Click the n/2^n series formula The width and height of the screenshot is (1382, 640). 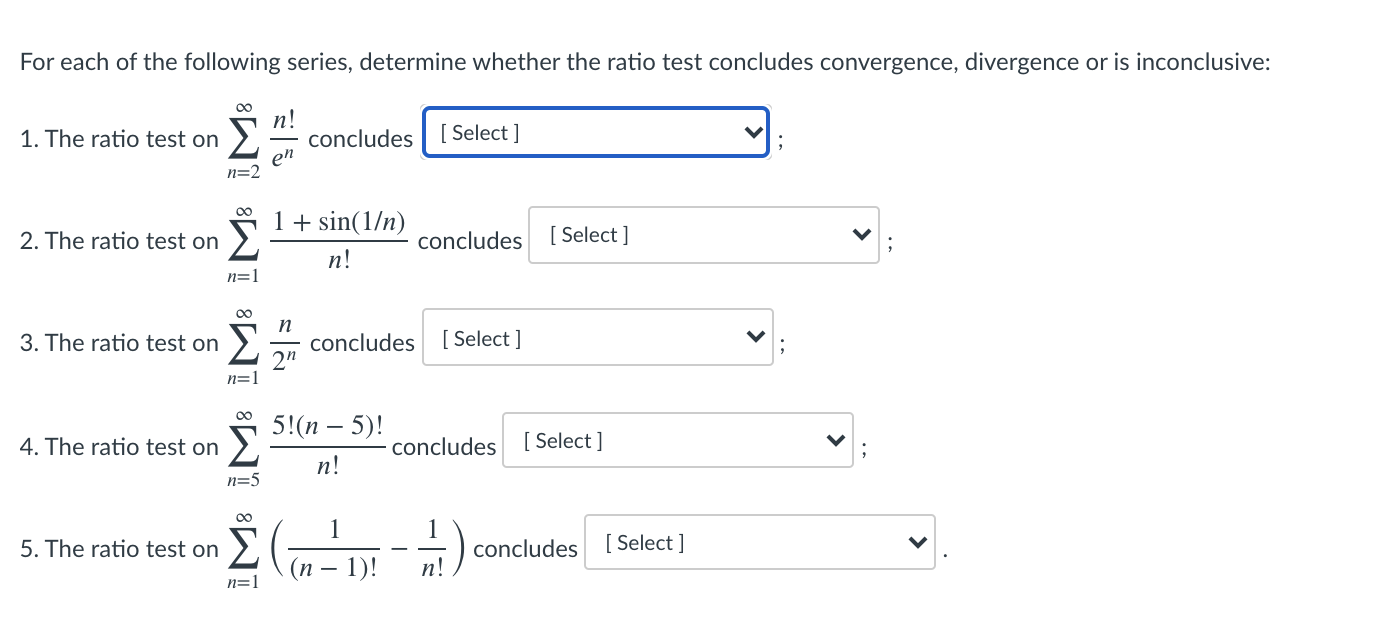point(264,345)
